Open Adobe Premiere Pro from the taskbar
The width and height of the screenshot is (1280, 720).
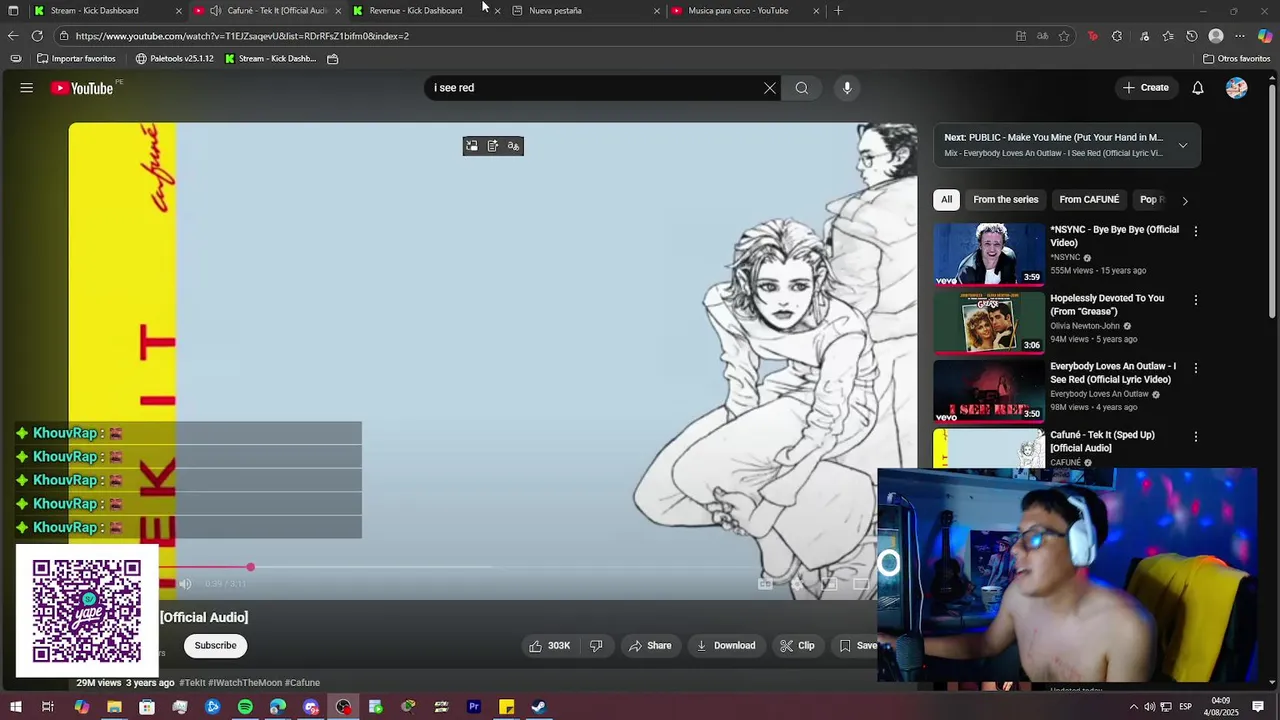click(x=474, y=707)
